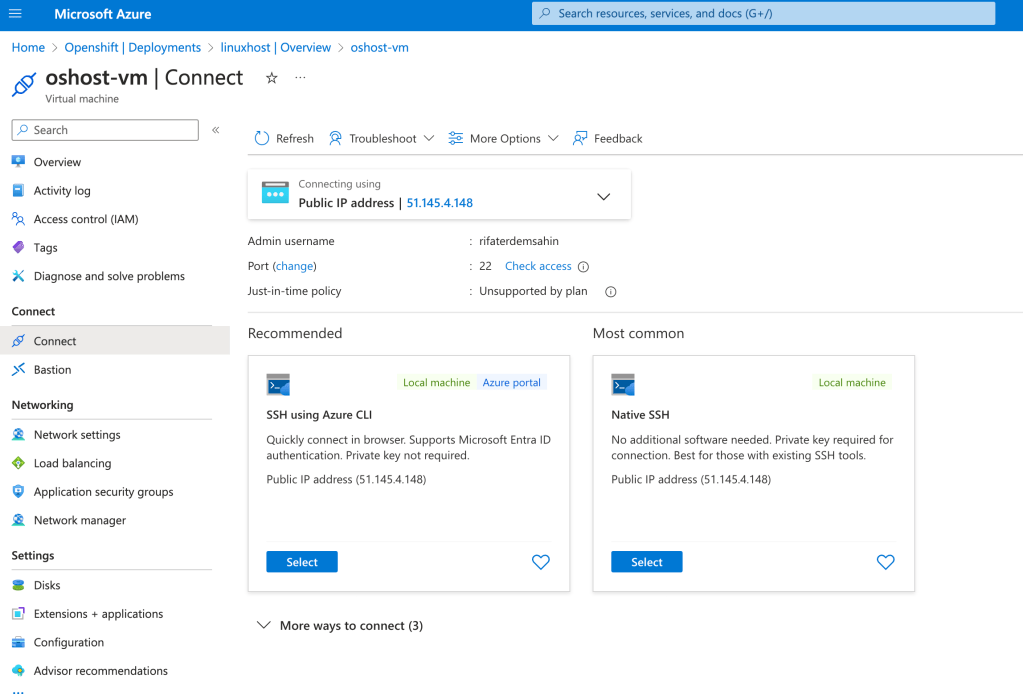1023x694 pixels.
Task: Click the 51.145.4.148 IP address link
Action: [440, 203]
